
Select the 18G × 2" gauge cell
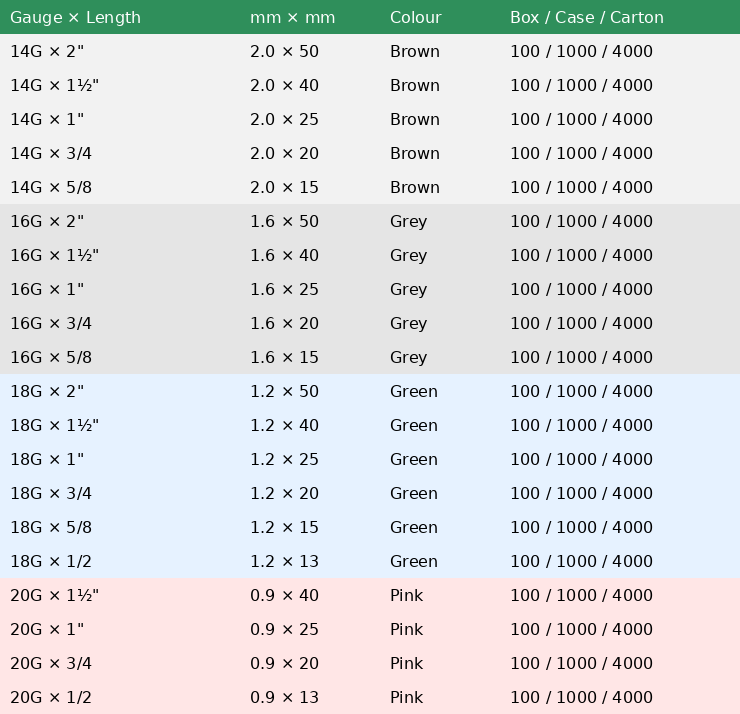pos(47,392)
